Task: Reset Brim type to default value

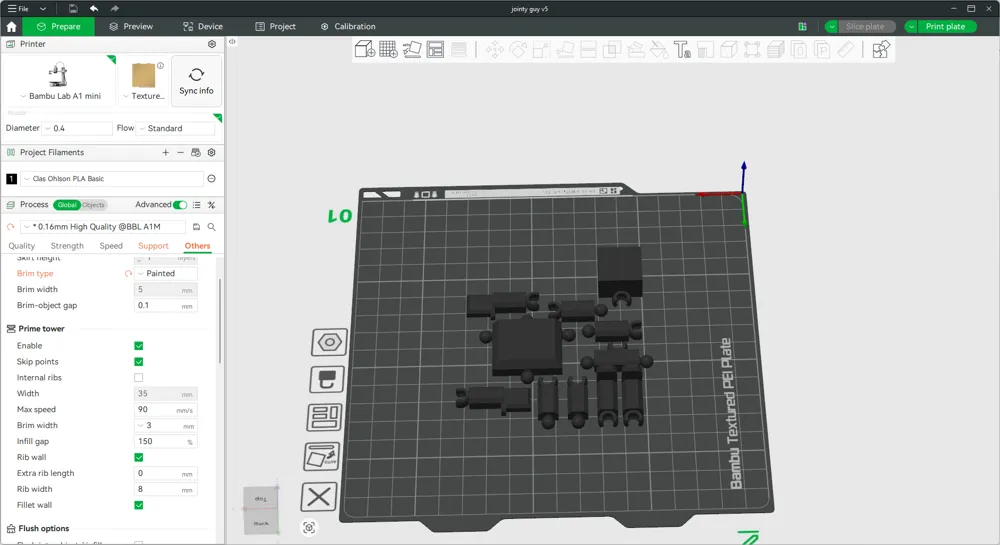Action: pos(128,273)
